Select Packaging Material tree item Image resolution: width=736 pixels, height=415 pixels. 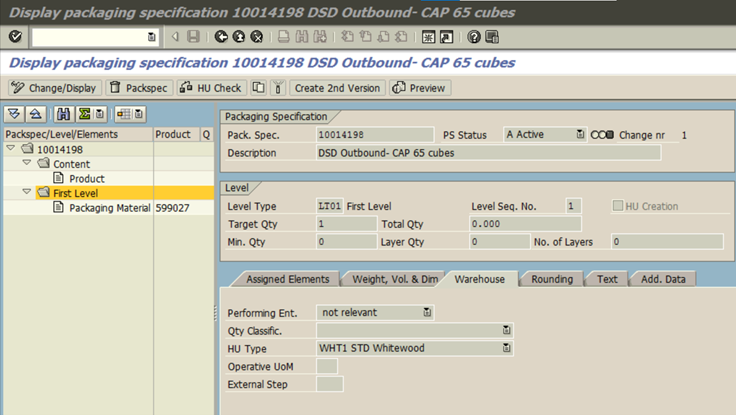(x=110, y=208)
